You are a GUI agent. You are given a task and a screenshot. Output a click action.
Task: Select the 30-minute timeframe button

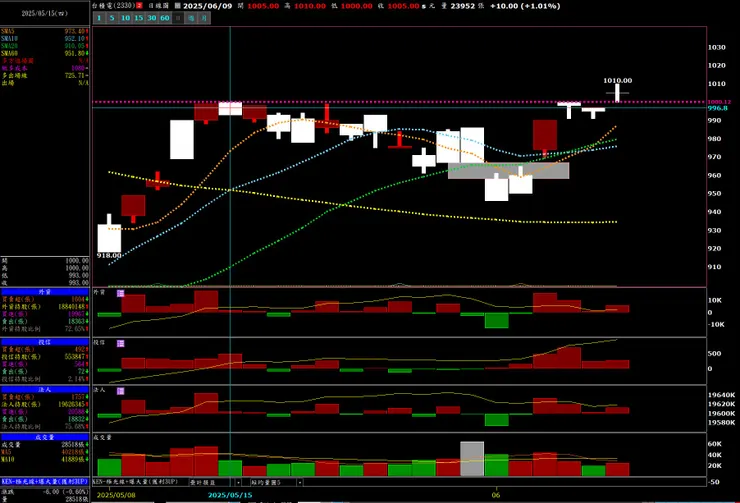151,18
